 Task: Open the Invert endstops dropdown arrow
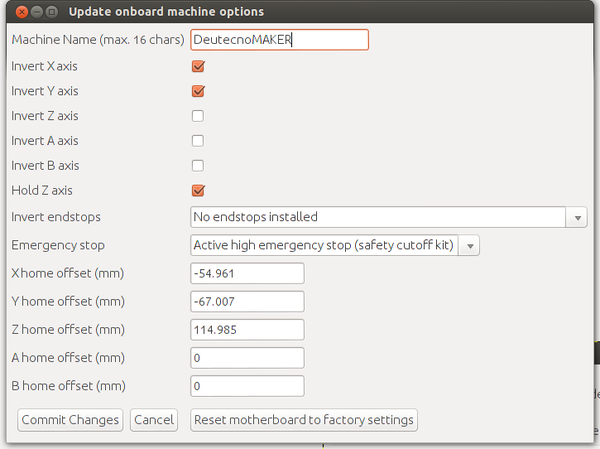tap(578, 218)
